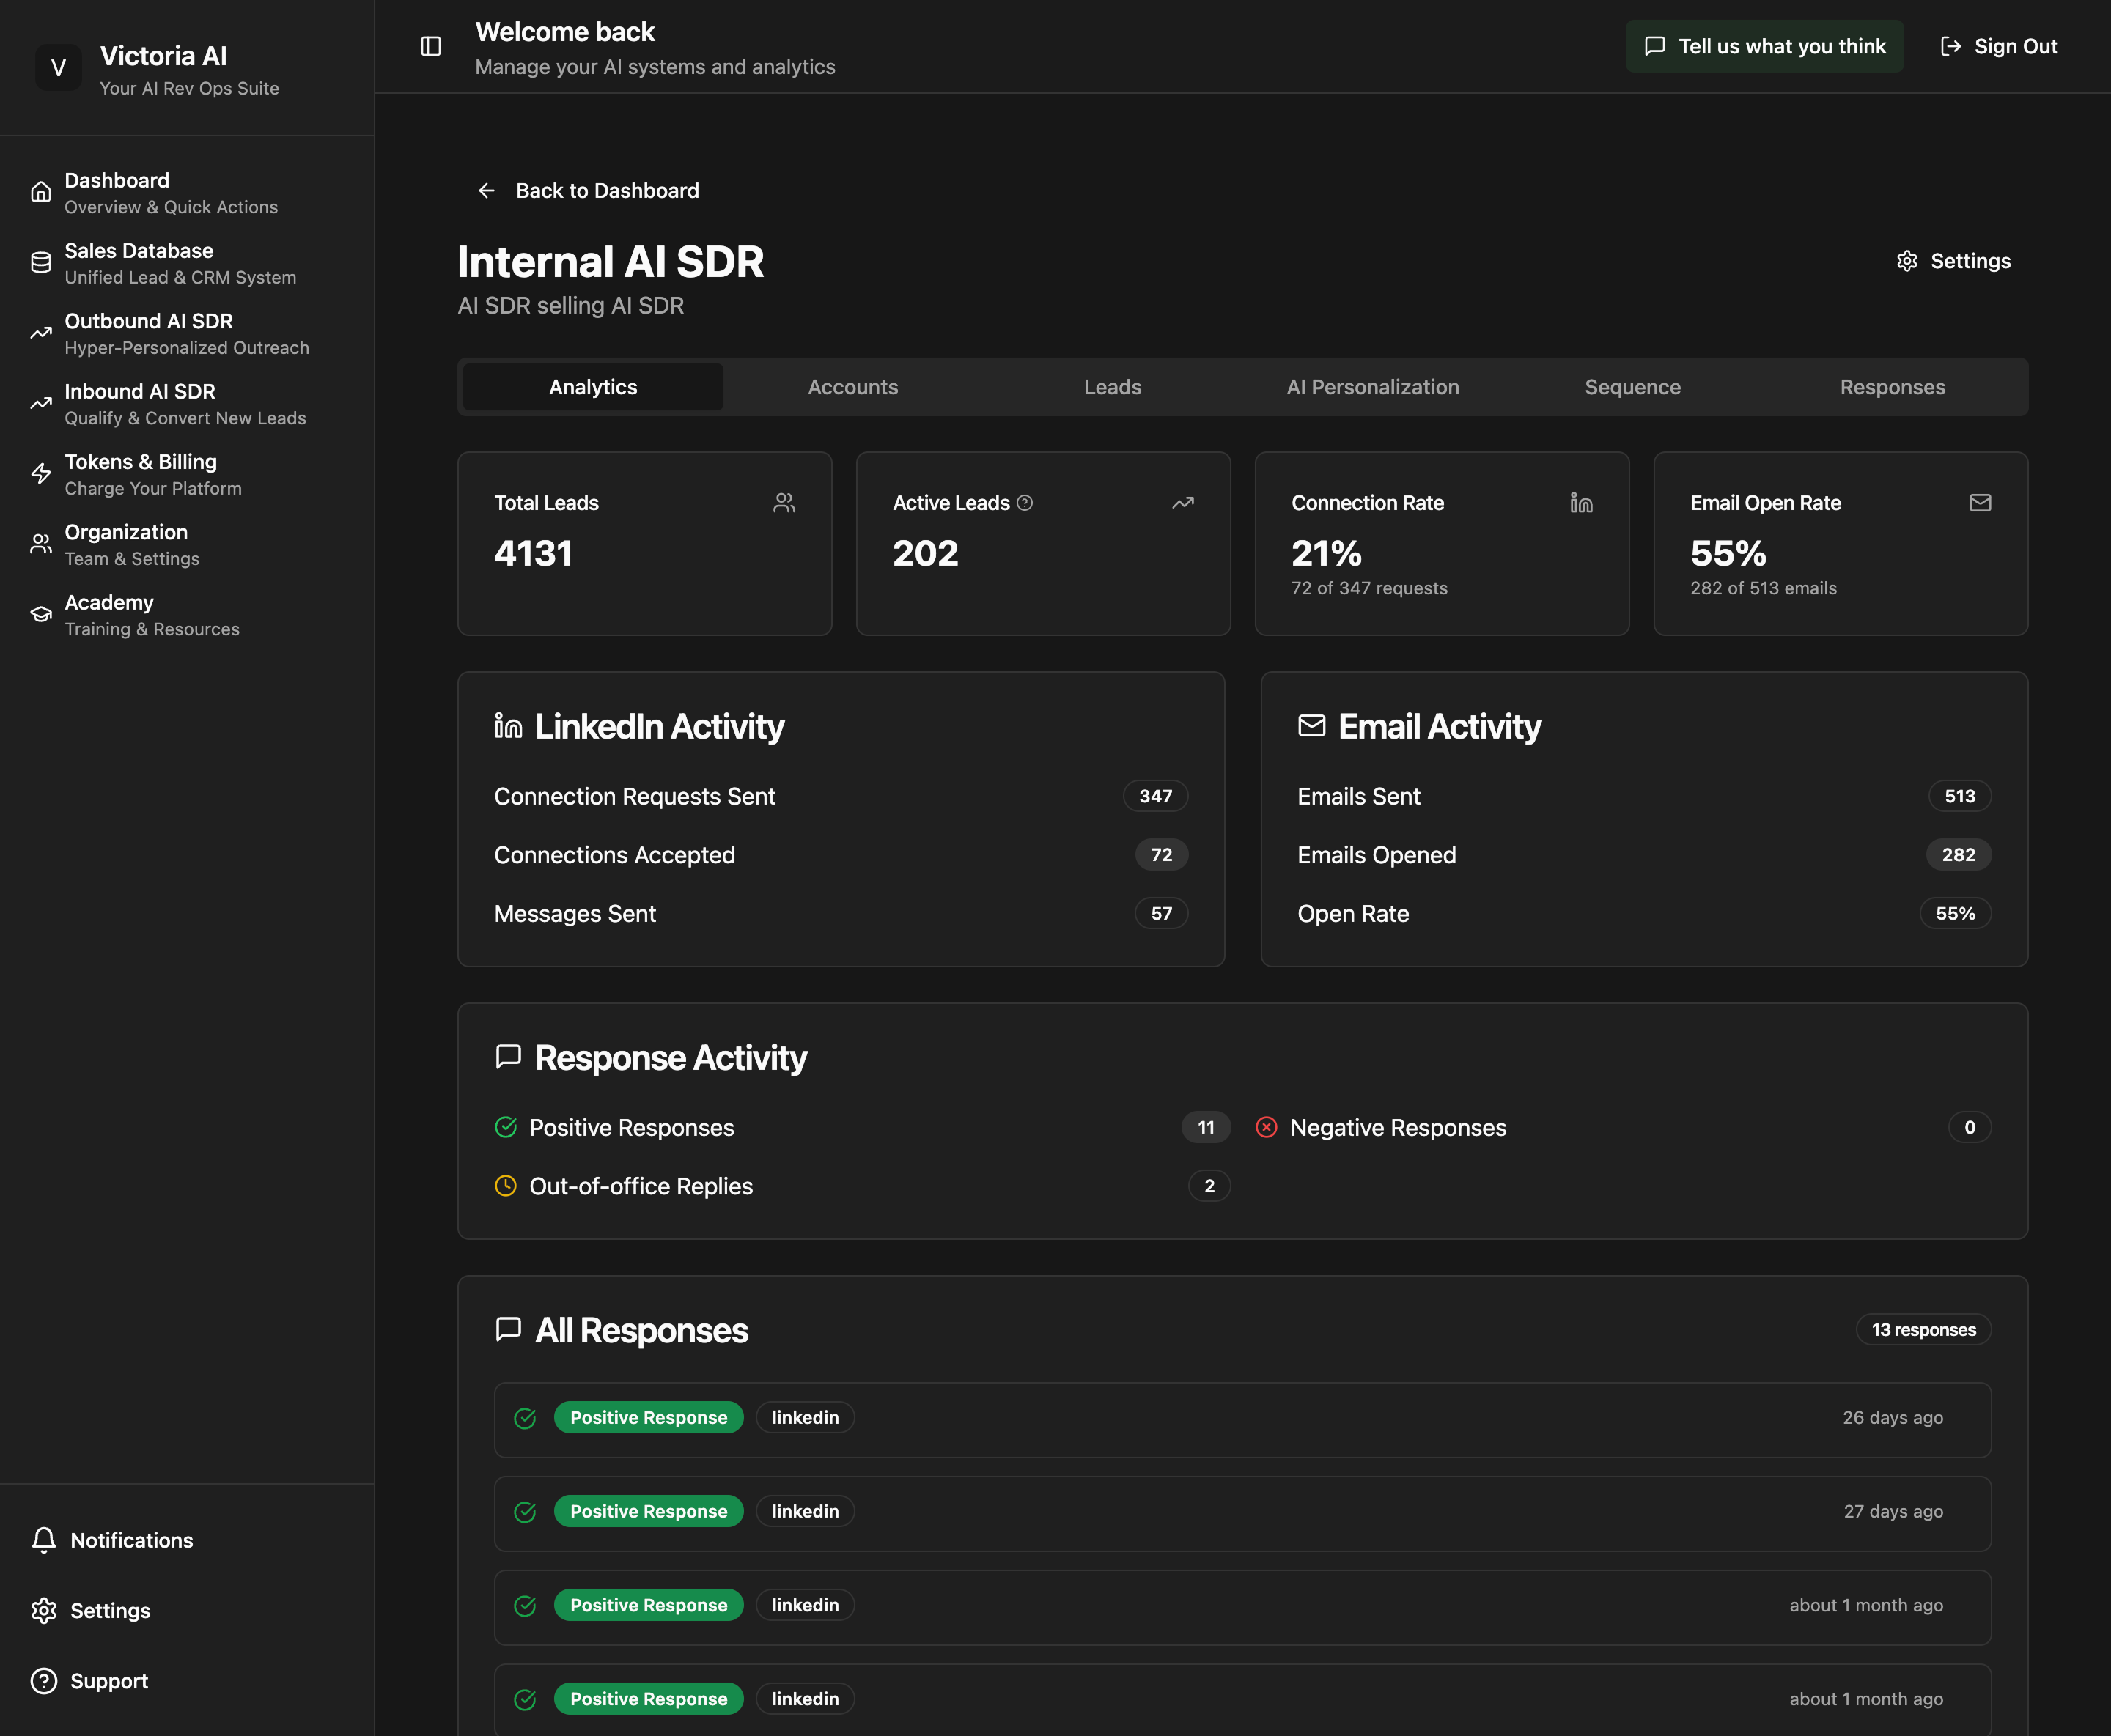Go to Dashboard home icon
The image size is (2111, 1736).
(x=41, y=192)
